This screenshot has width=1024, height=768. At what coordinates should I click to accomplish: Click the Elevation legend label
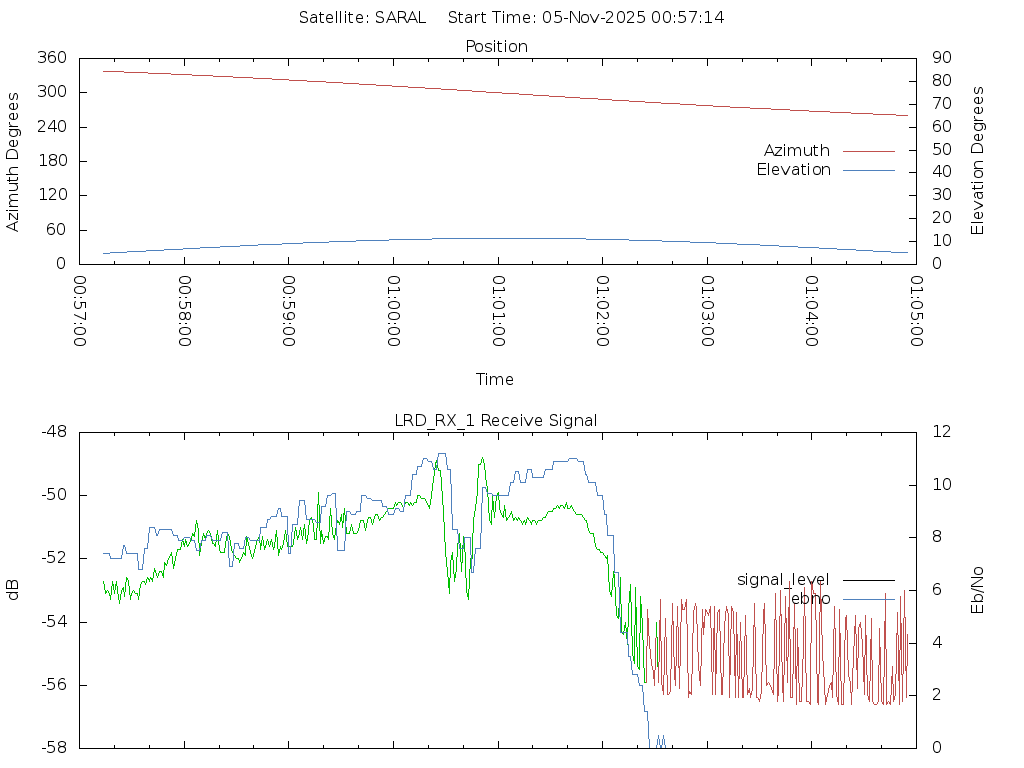[793, 170]
